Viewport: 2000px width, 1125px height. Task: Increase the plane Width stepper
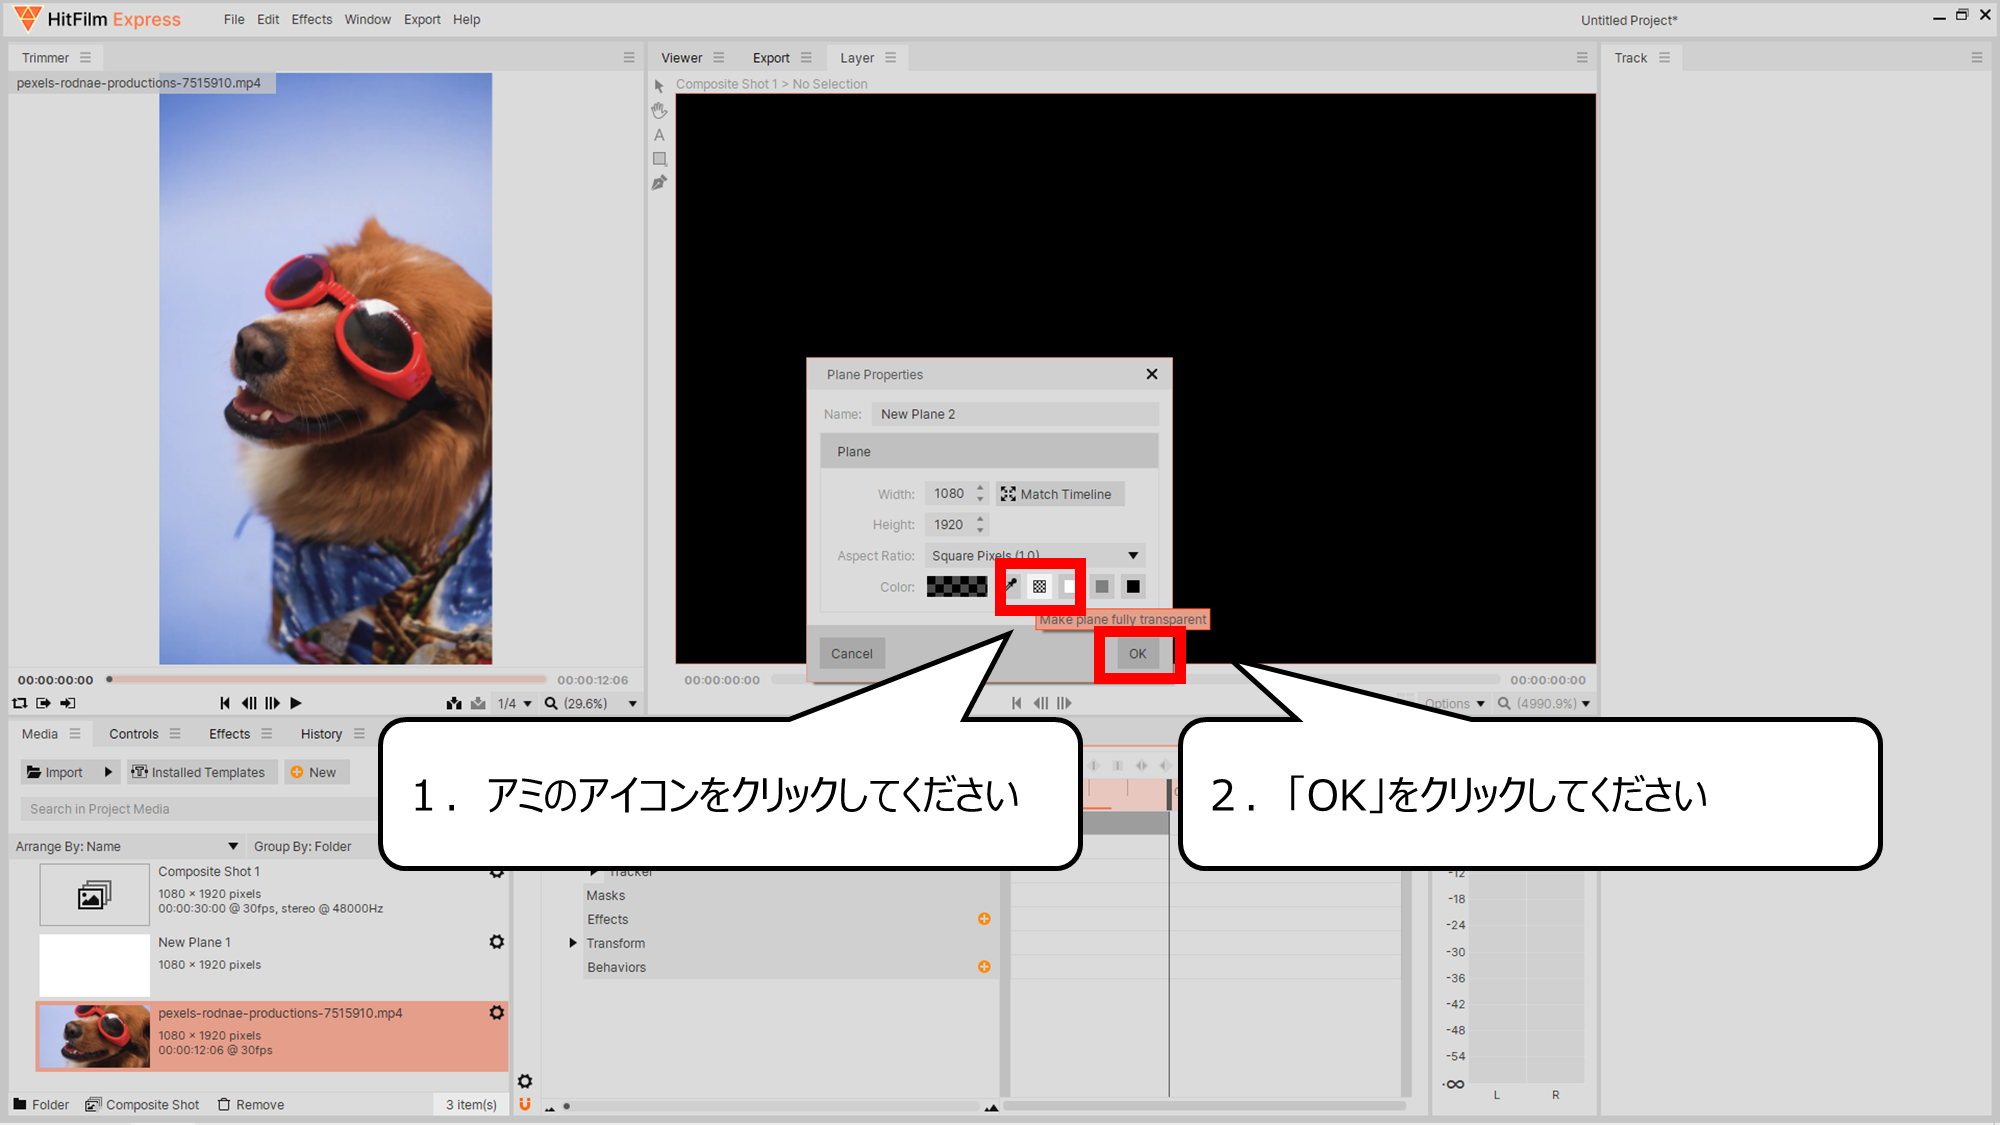[980, 489]
